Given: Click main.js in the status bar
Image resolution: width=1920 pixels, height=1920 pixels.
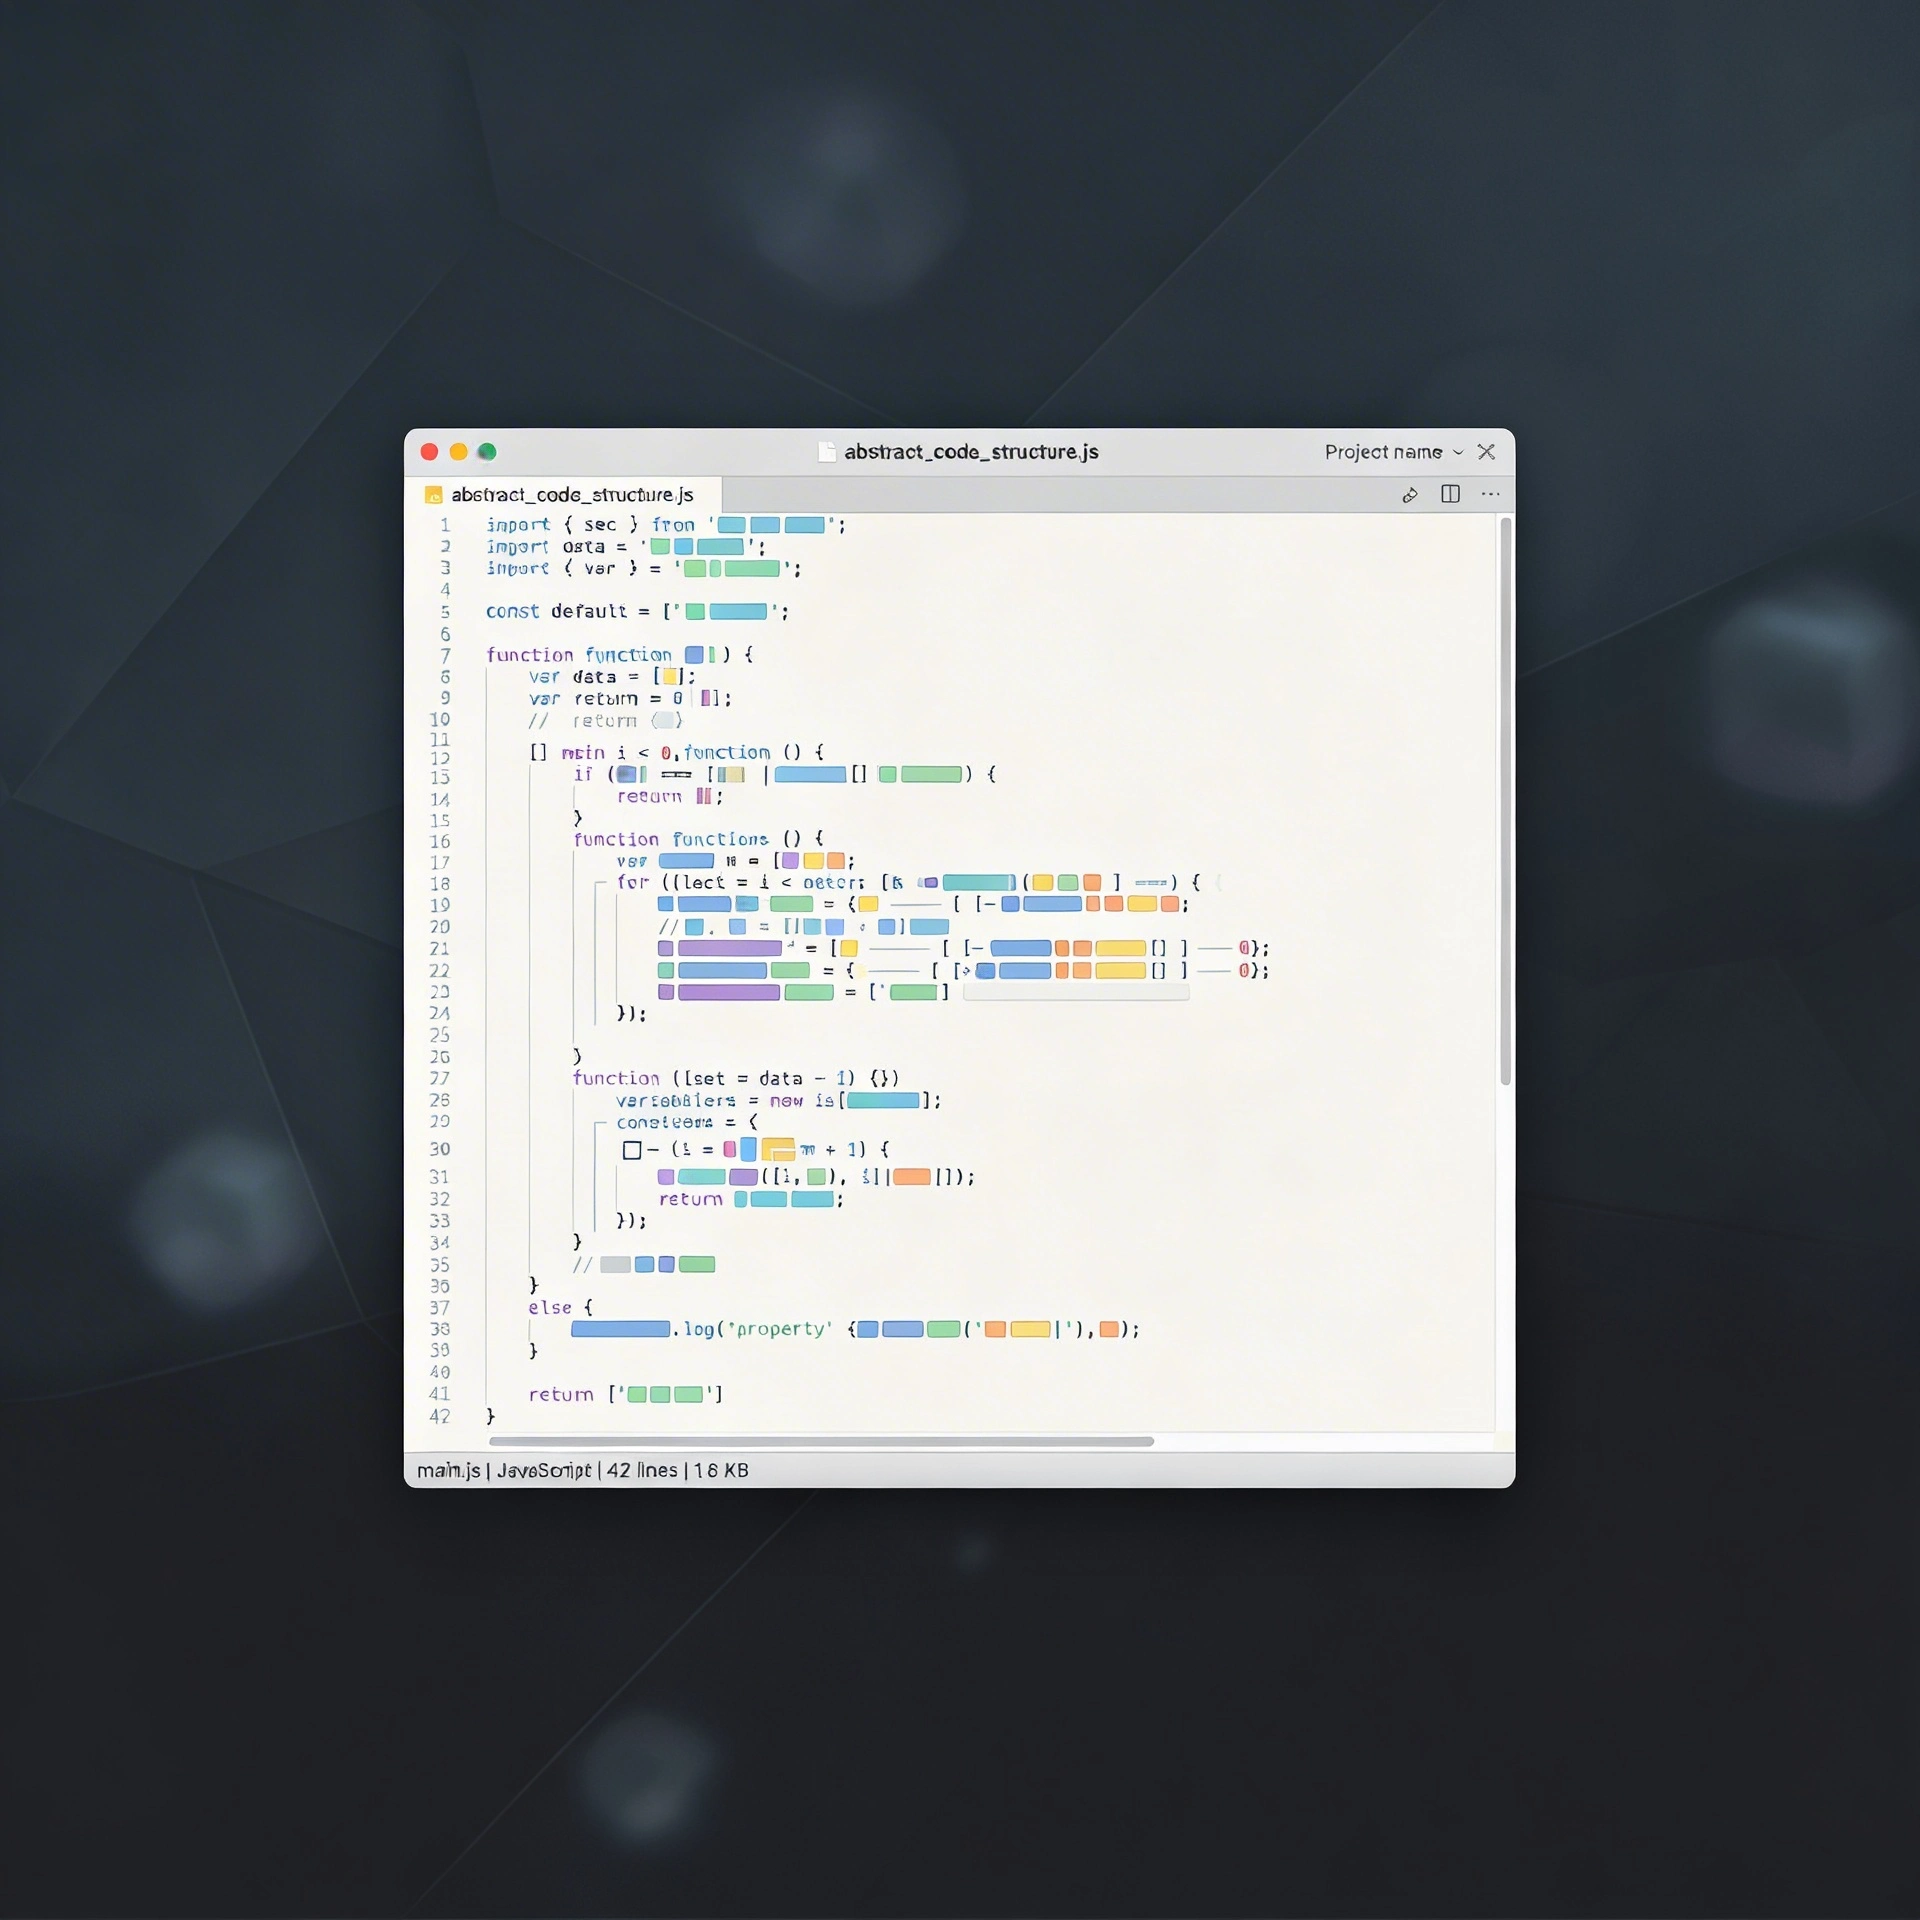Looking at the screenshot, I should tap(448, 1470).
